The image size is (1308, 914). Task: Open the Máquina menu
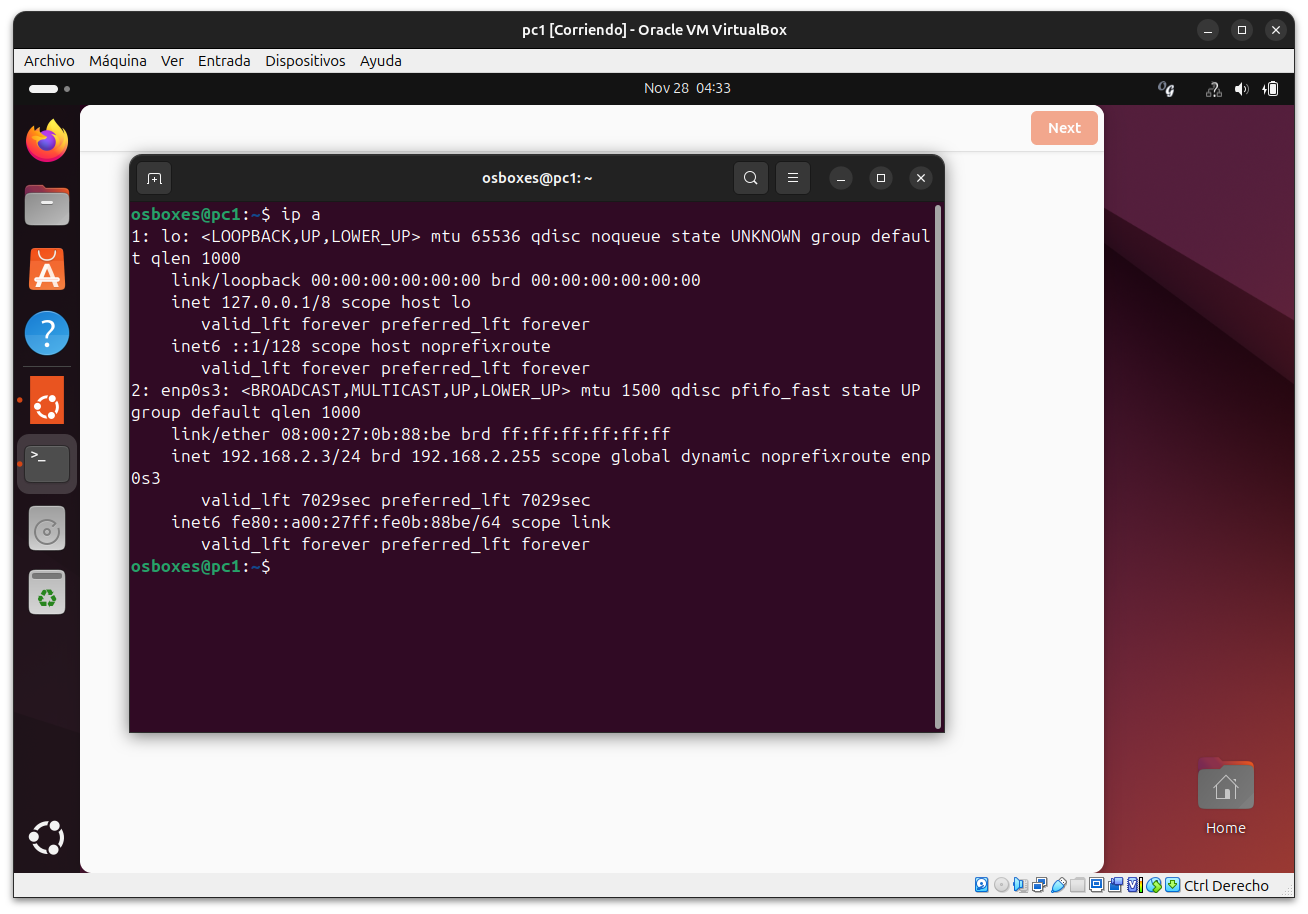(118, 61)
